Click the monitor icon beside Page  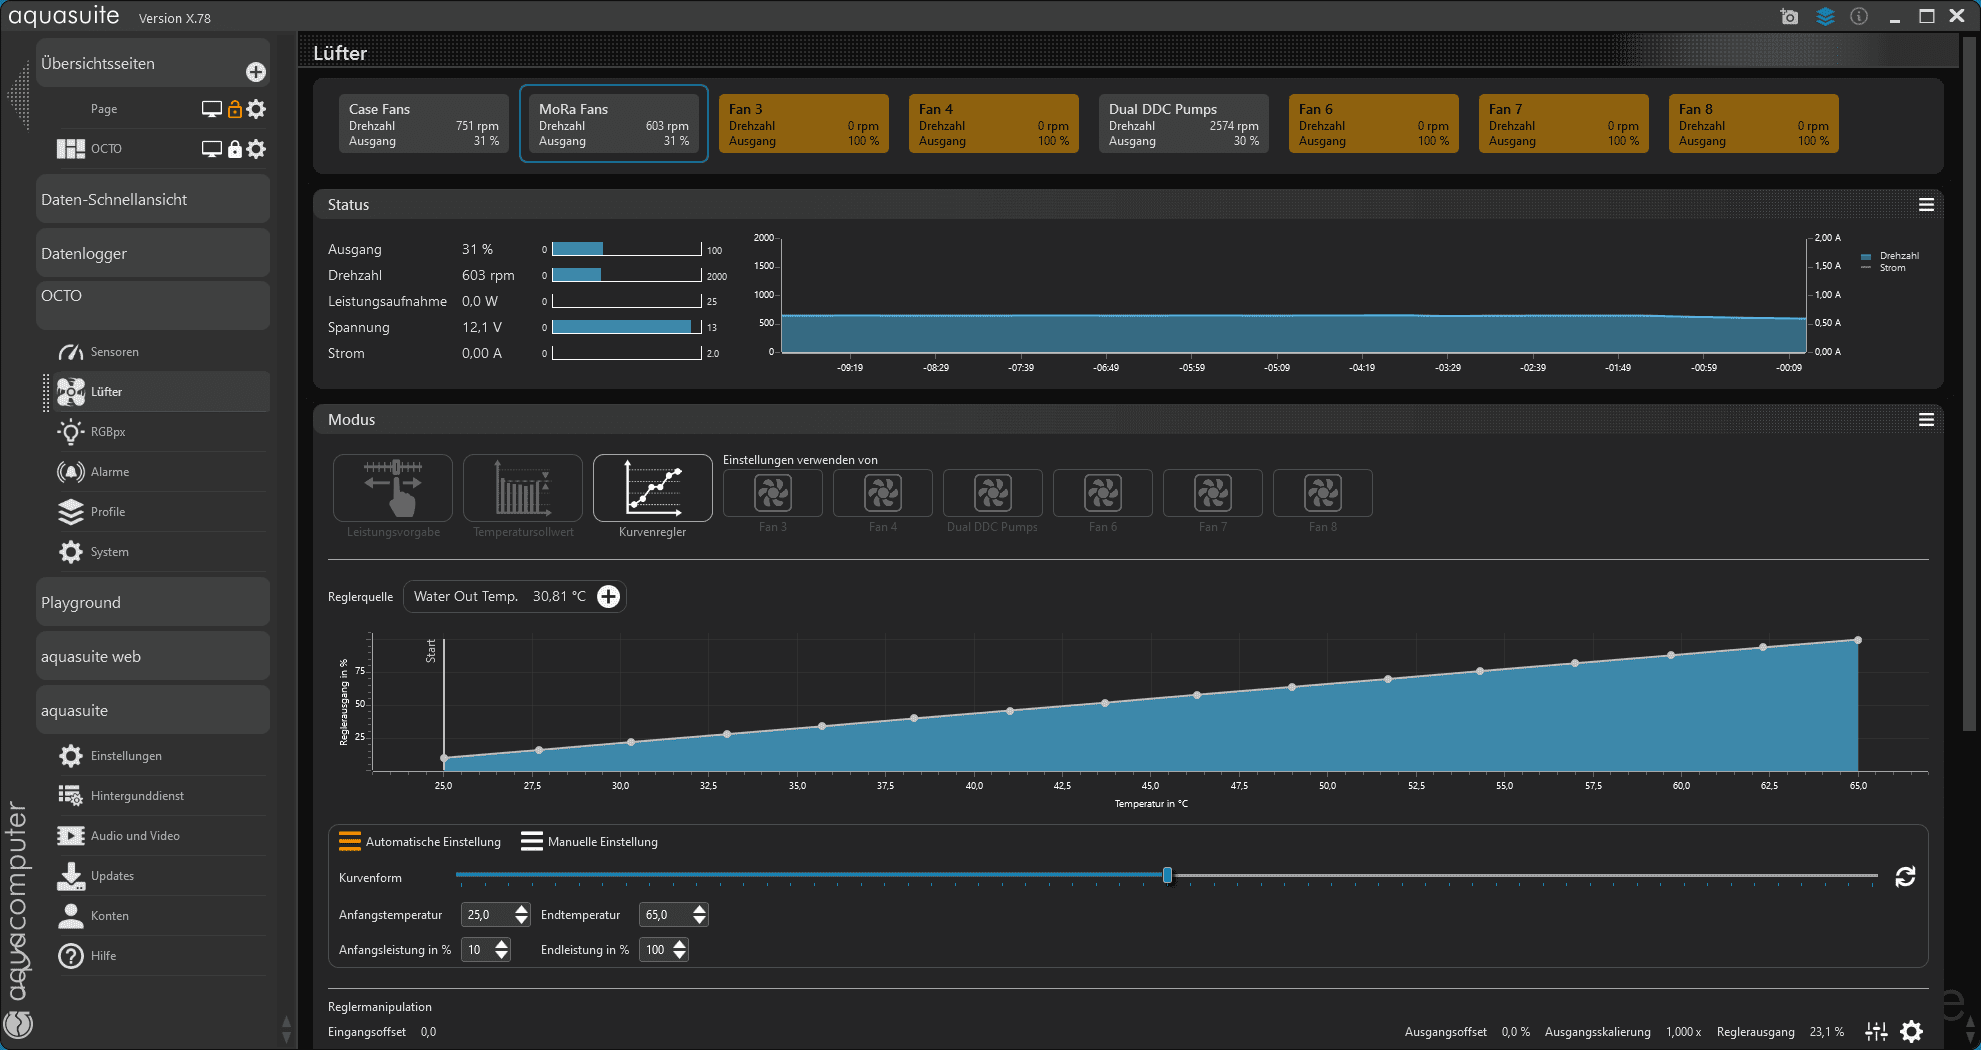212,109
